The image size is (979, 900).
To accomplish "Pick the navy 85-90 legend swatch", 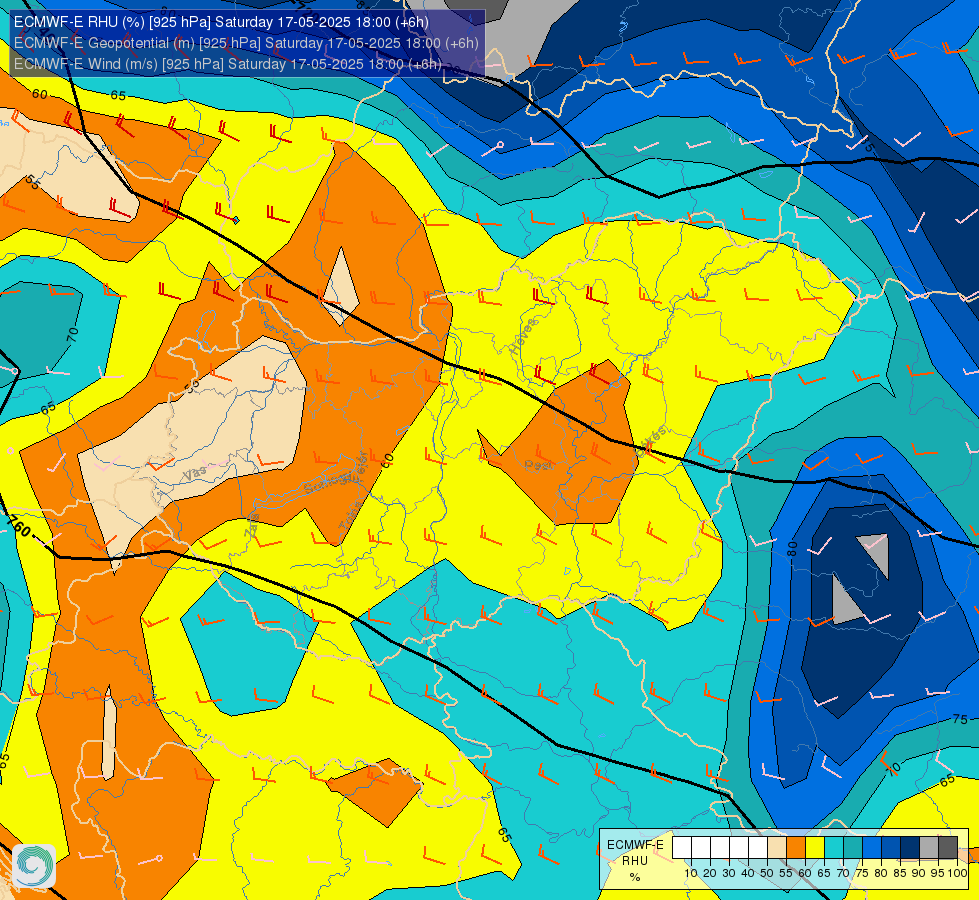I will pyautogui.click(x=910, y=848).
